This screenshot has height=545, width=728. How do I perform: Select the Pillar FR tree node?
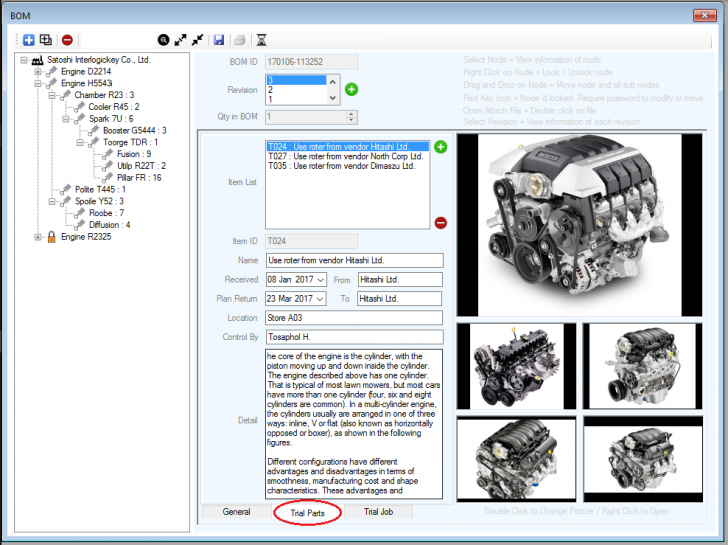(140, 177)
